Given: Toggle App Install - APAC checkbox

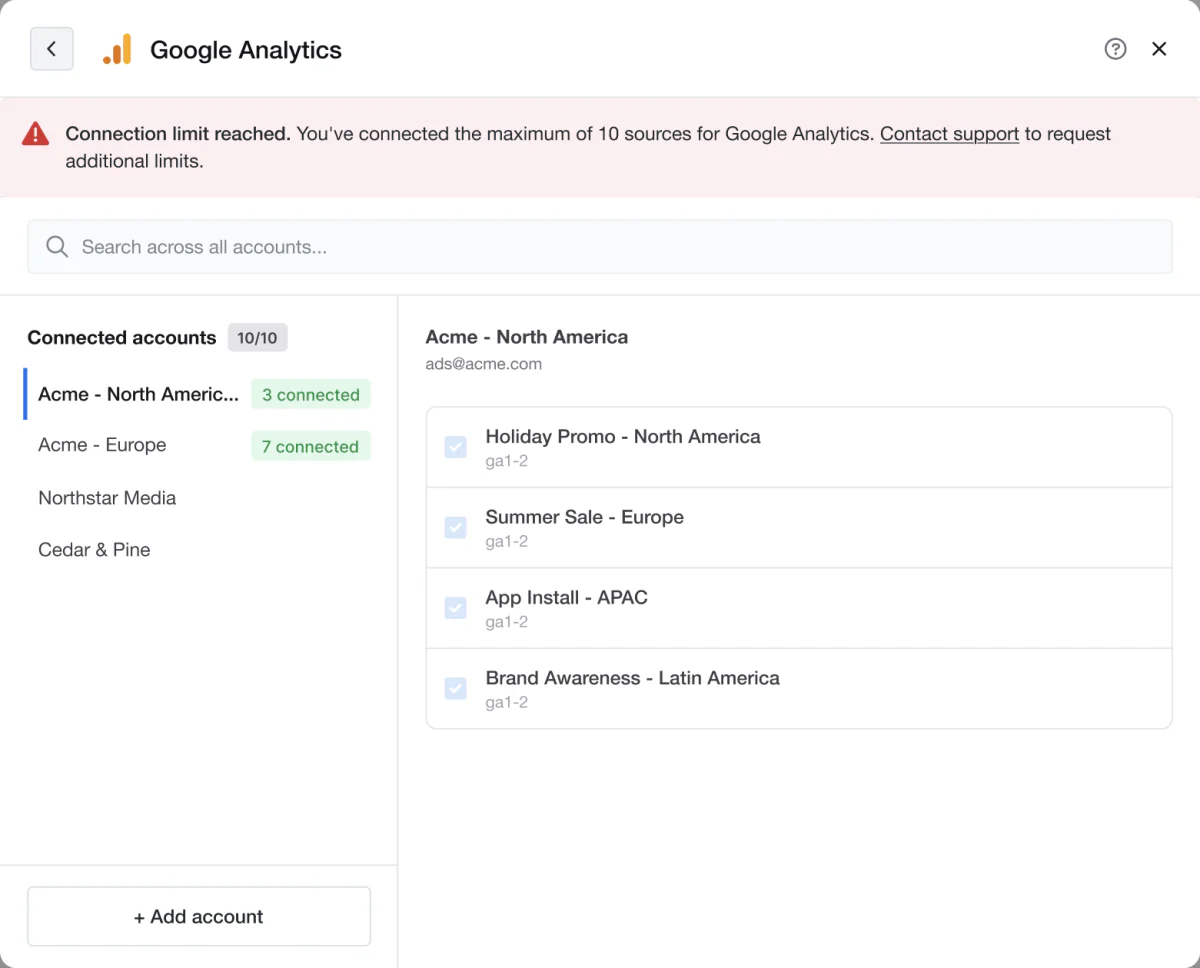Looking at the screenshot, I should tap(455, 607).
